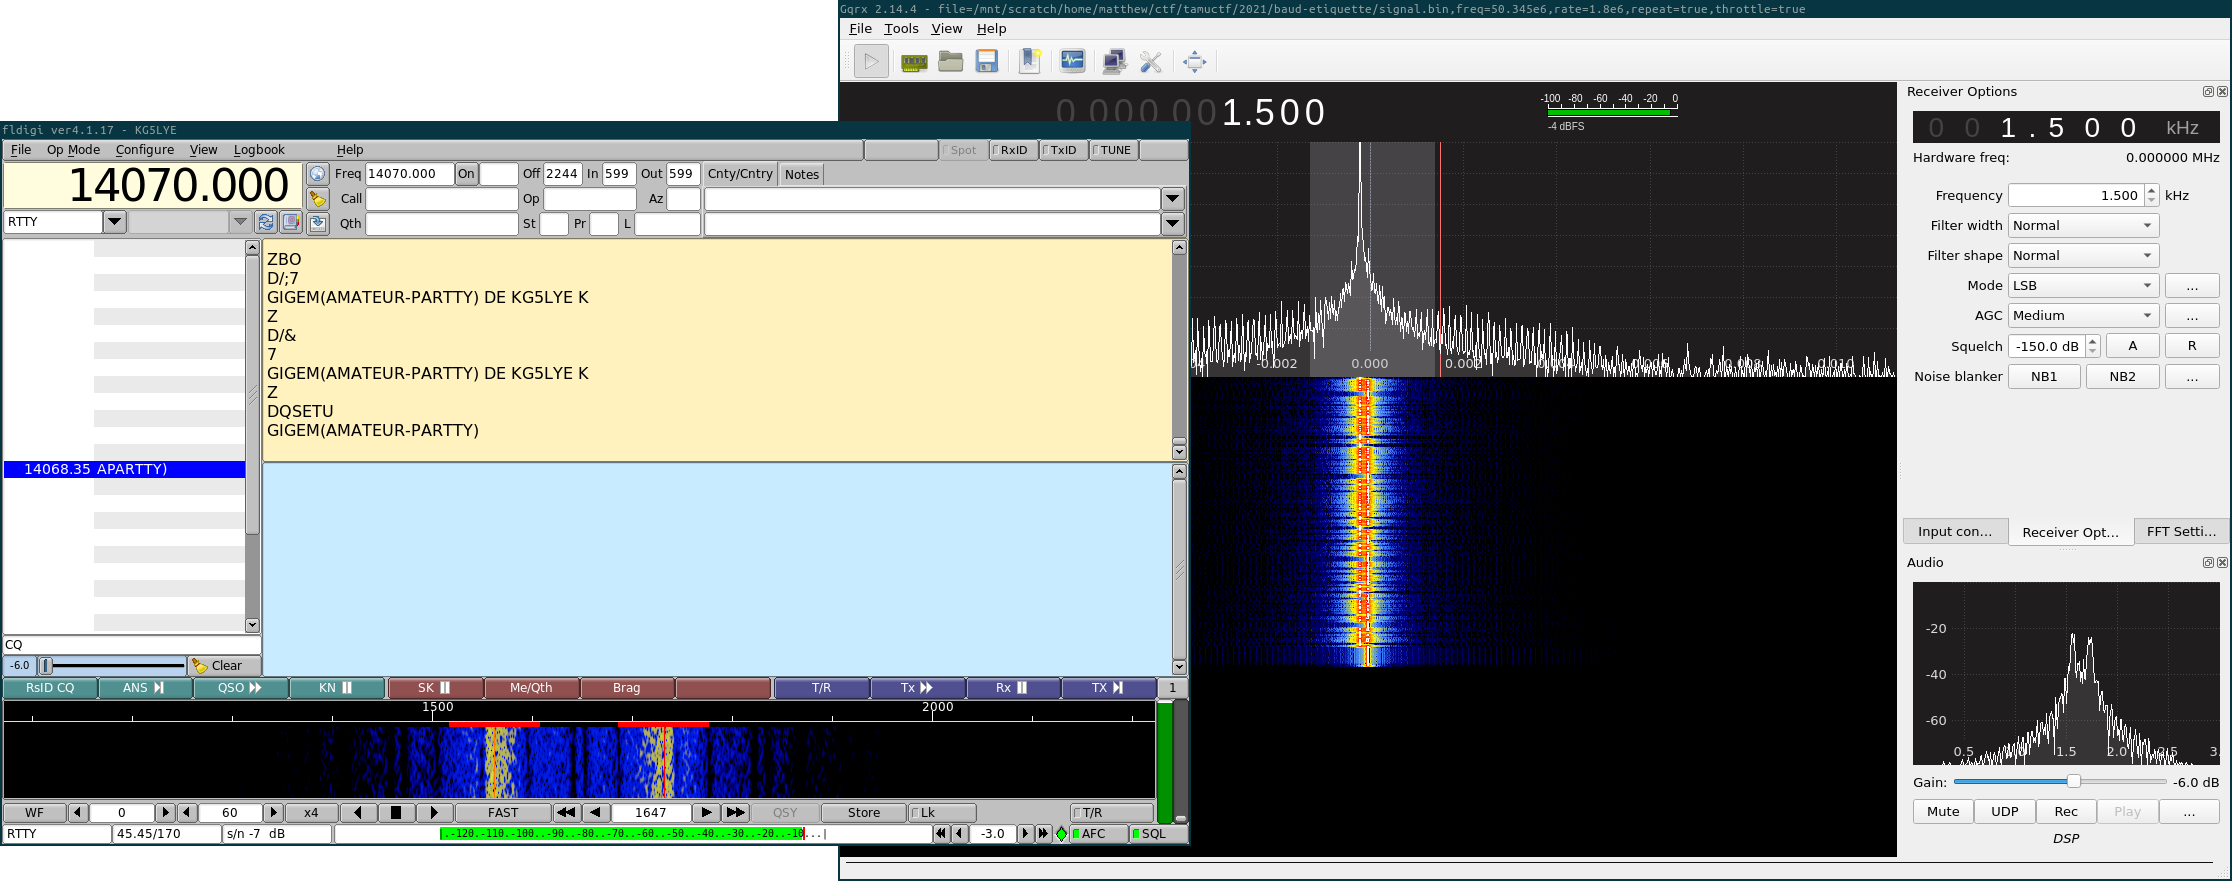This screenshot has width=2232, height=881.
Task: Undock the Gqrx Receiver Options panel
Action: [2208, 92]
